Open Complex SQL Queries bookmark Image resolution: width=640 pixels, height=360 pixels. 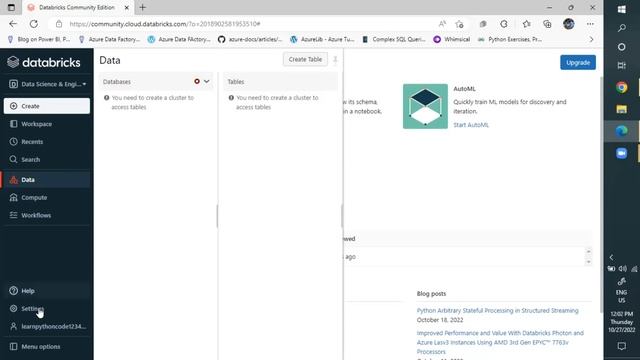(x=394, y=39)
